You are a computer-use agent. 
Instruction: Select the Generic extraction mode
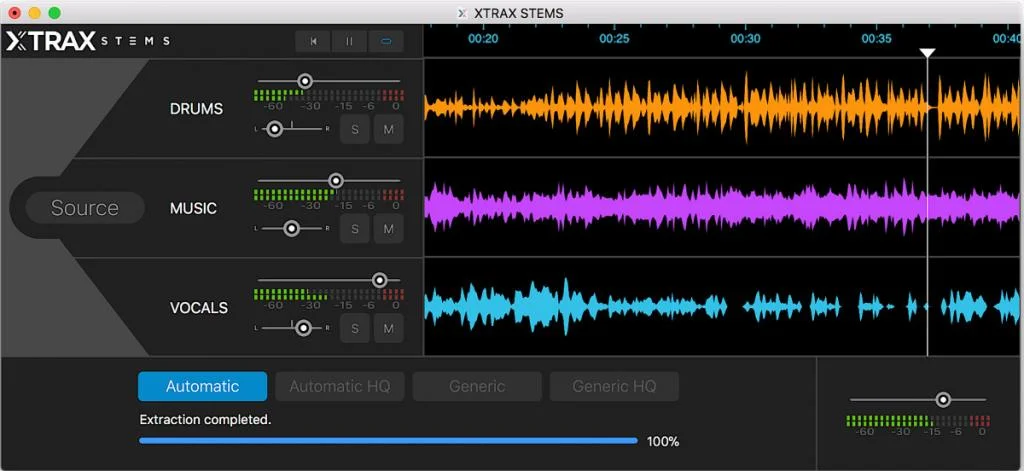(477, 386)
